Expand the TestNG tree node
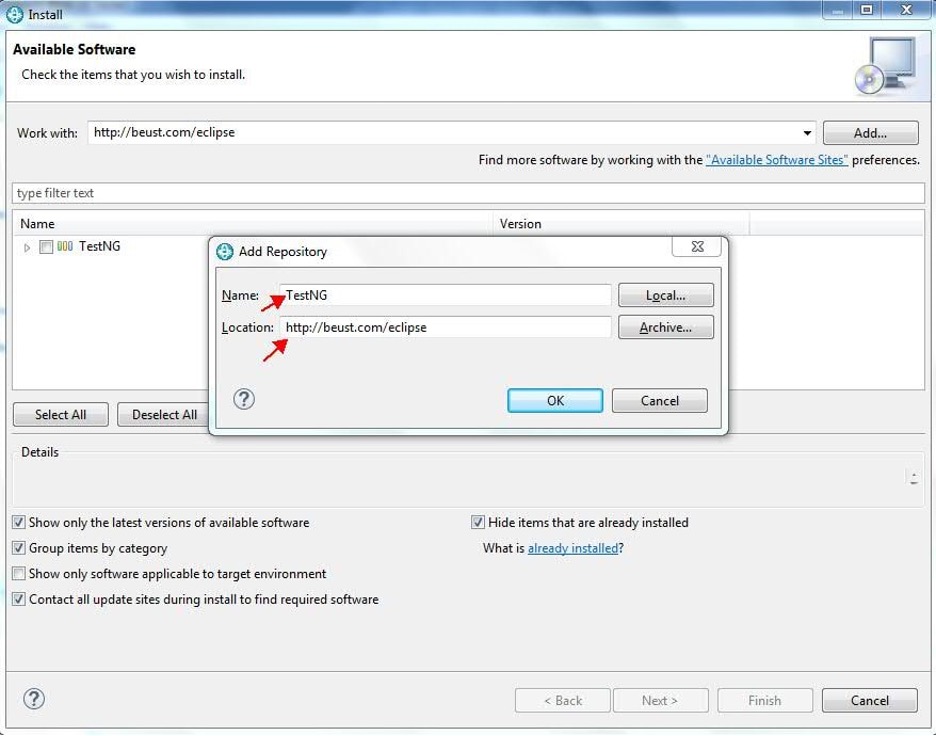936x736 pixels. 27,247
